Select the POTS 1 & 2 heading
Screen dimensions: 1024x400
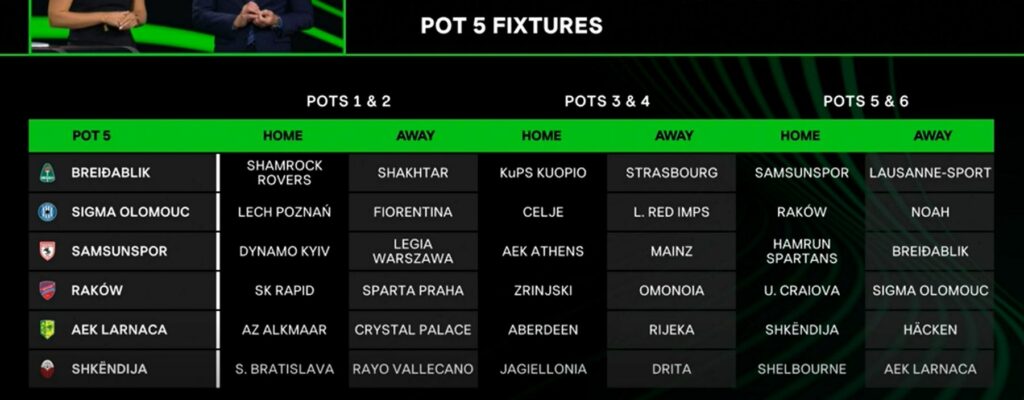pyautogui.click(x=348, y=101)
